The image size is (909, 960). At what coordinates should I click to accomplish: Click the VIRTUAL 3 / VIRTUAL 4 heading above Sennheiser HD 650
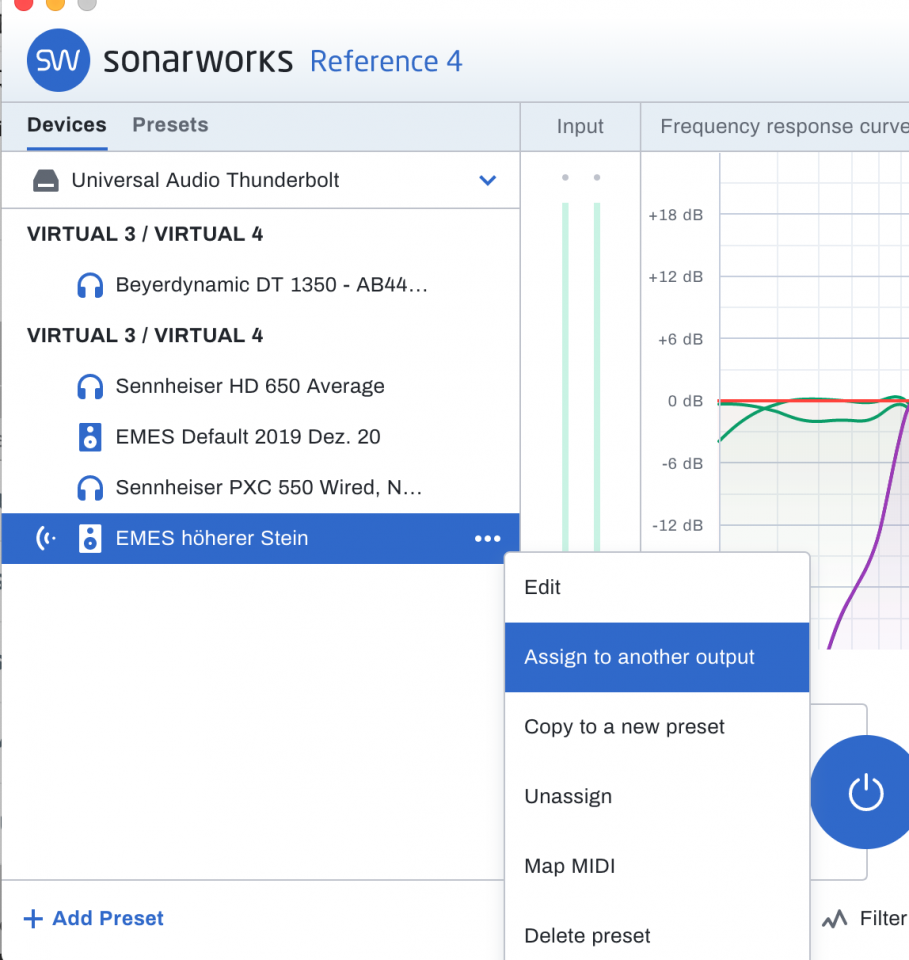point(145,336)
